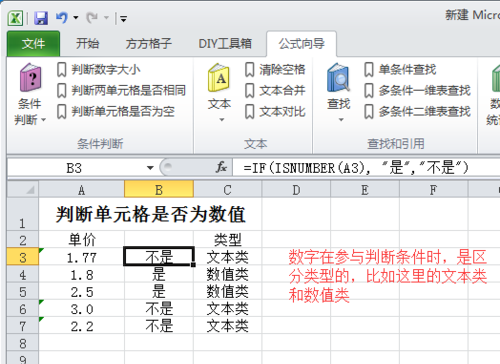
Task: Select cell containing 1.77
Action: tap(82, 257)
